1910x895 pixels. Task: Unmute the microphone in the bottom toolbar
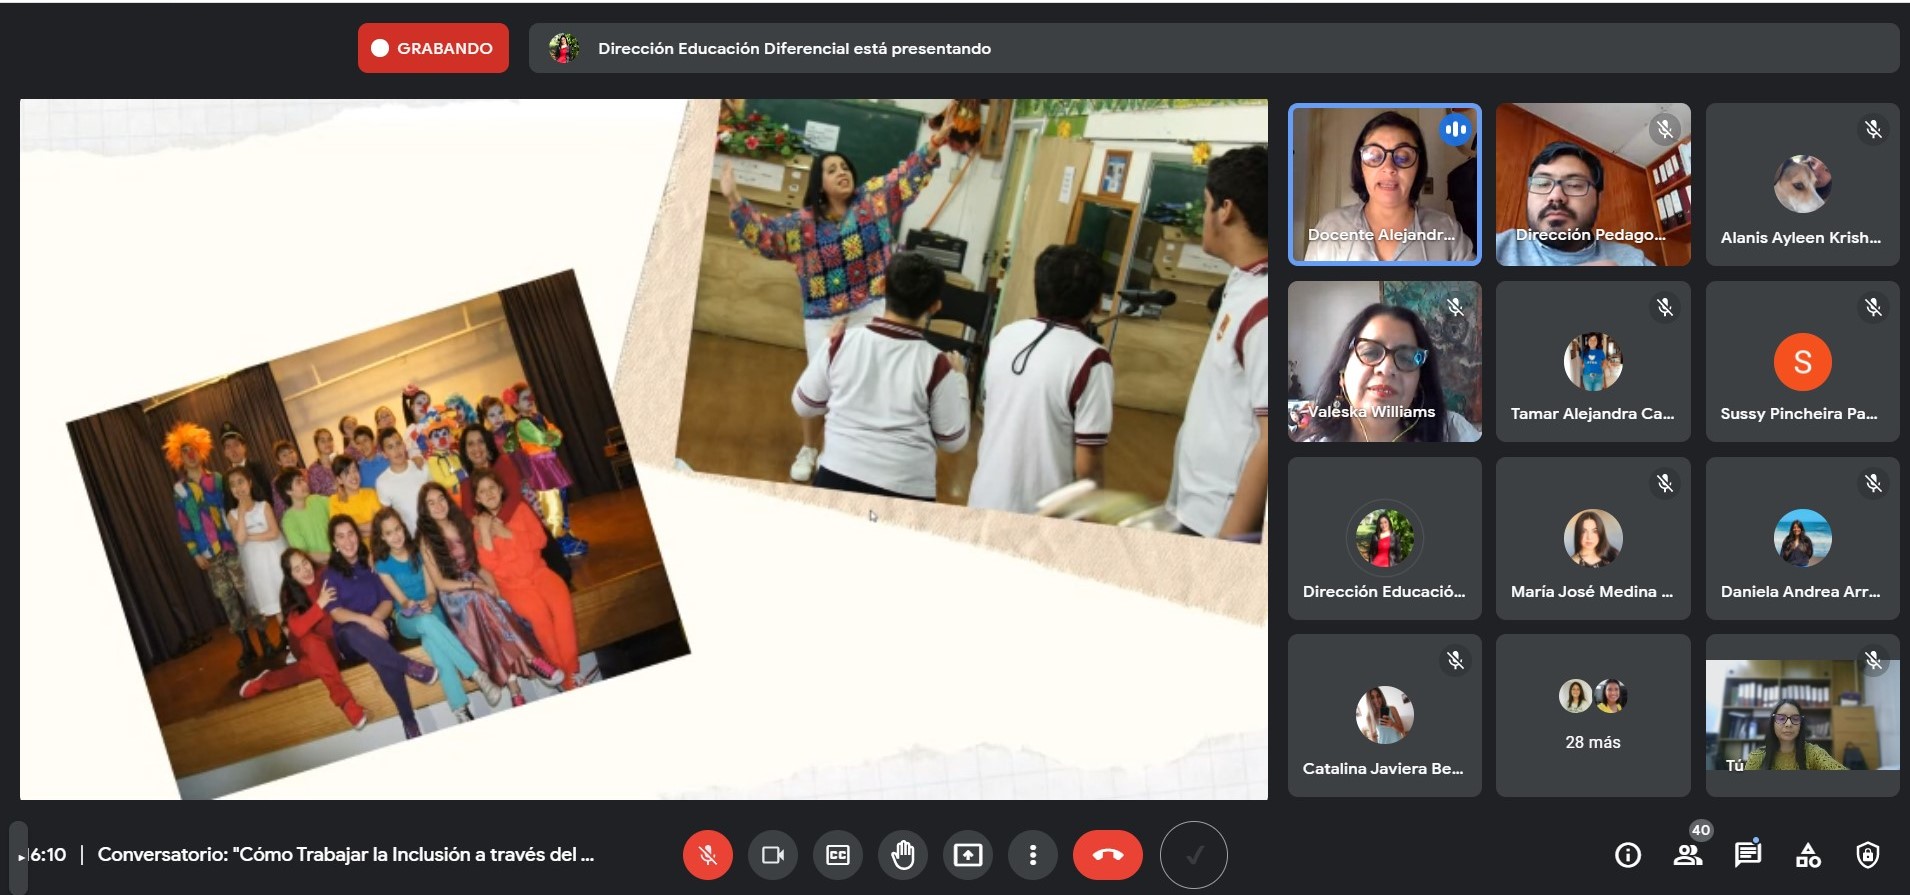[x=707, y=855]
